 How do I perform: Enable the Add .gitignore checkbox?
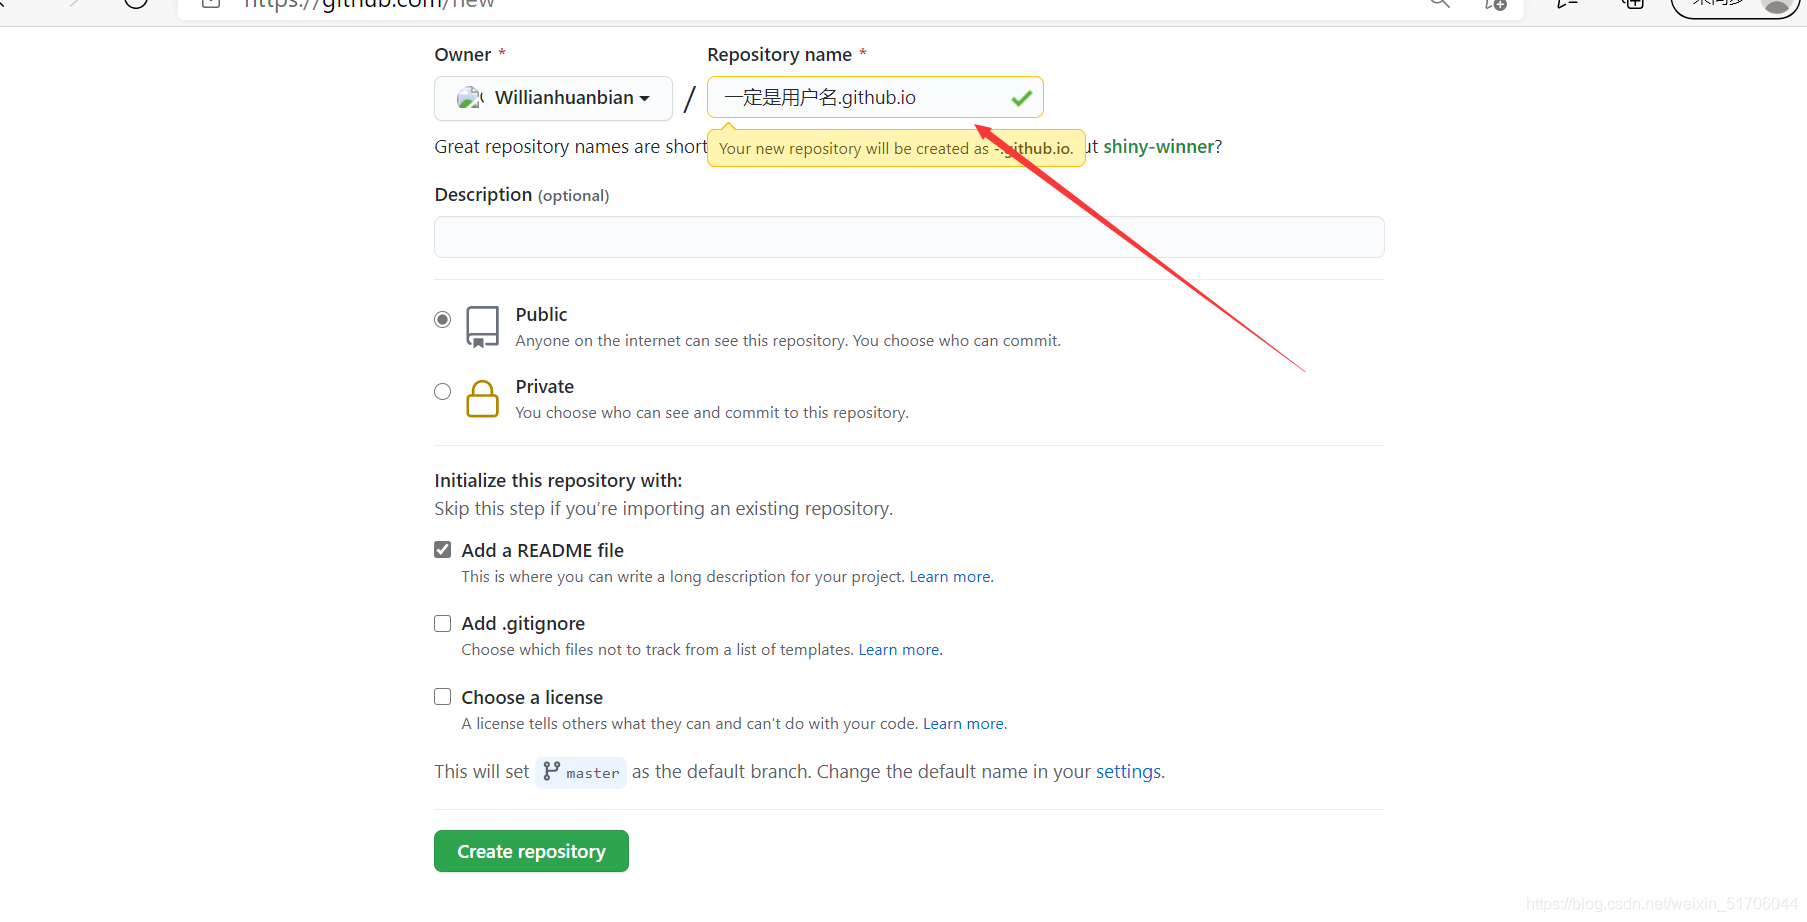[443, 623]
